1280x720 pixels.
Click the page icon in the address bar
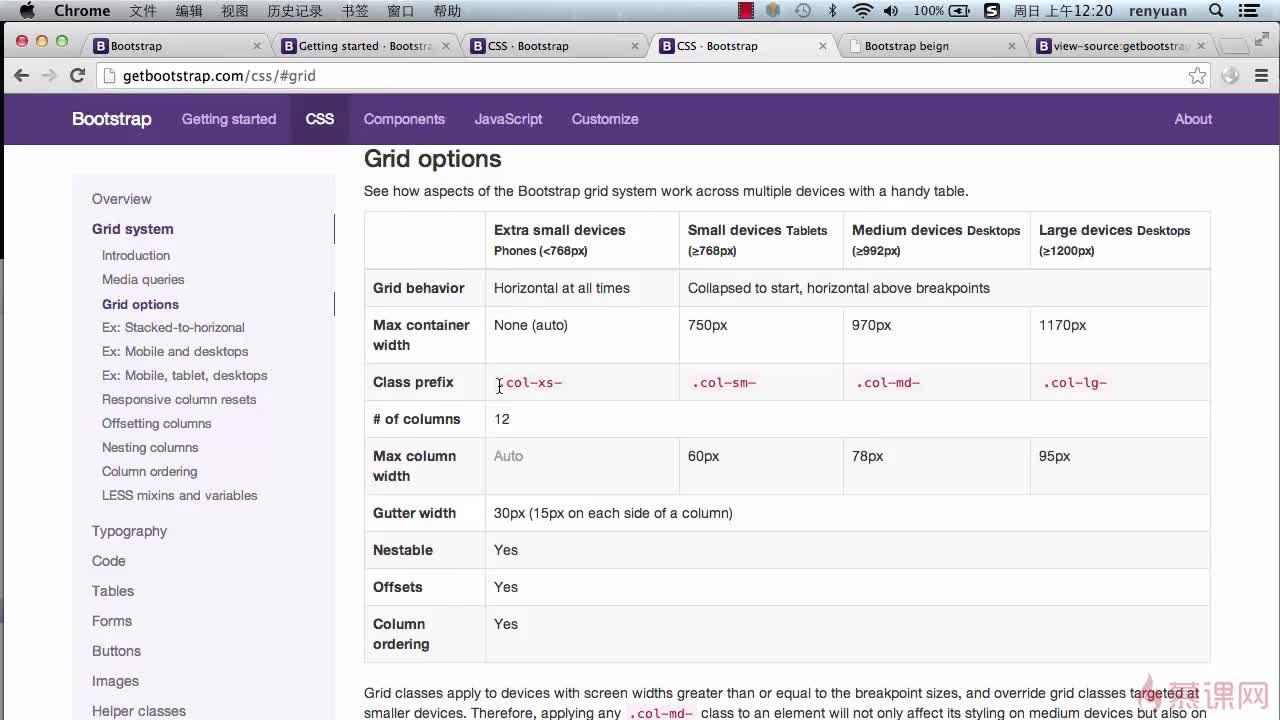tap(110, 76)
